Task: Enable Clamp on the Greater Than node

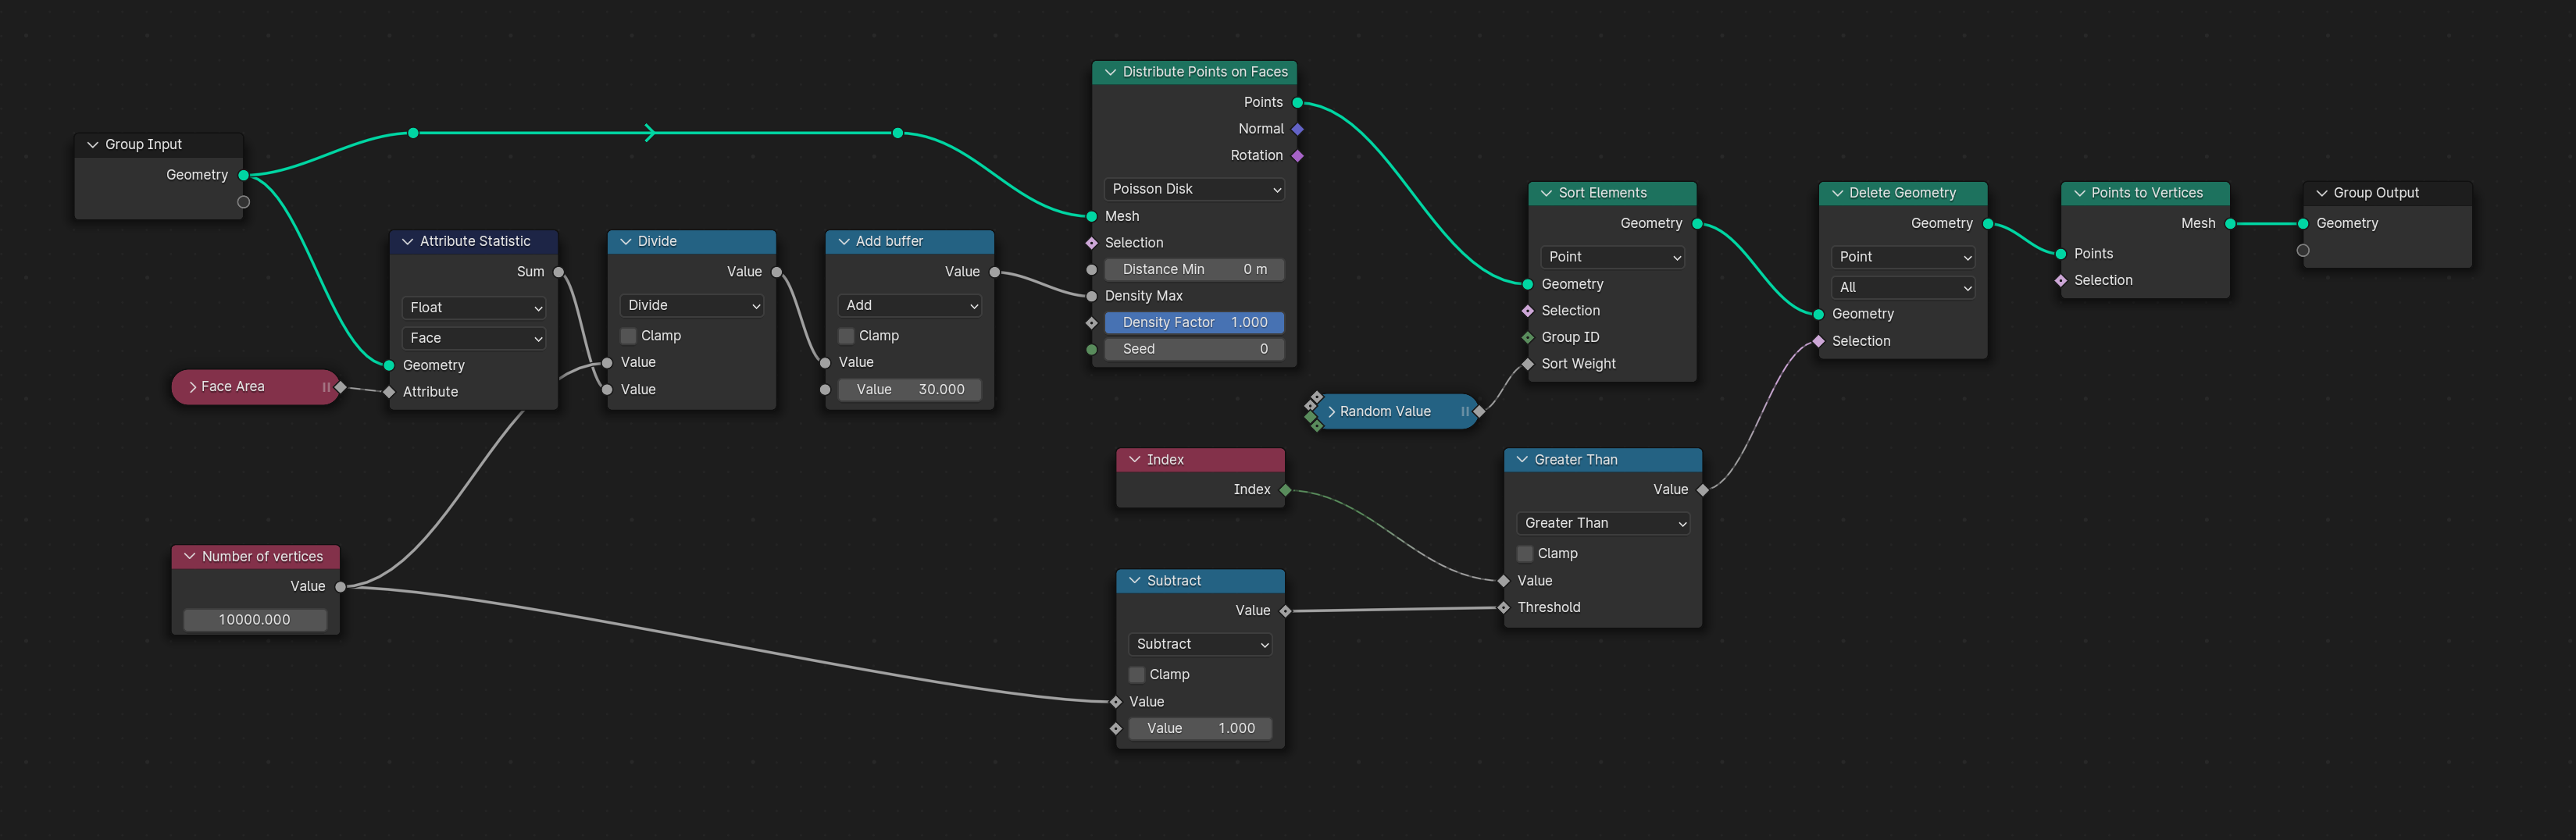Action: pyautogui.click(x=1525, y=553)
